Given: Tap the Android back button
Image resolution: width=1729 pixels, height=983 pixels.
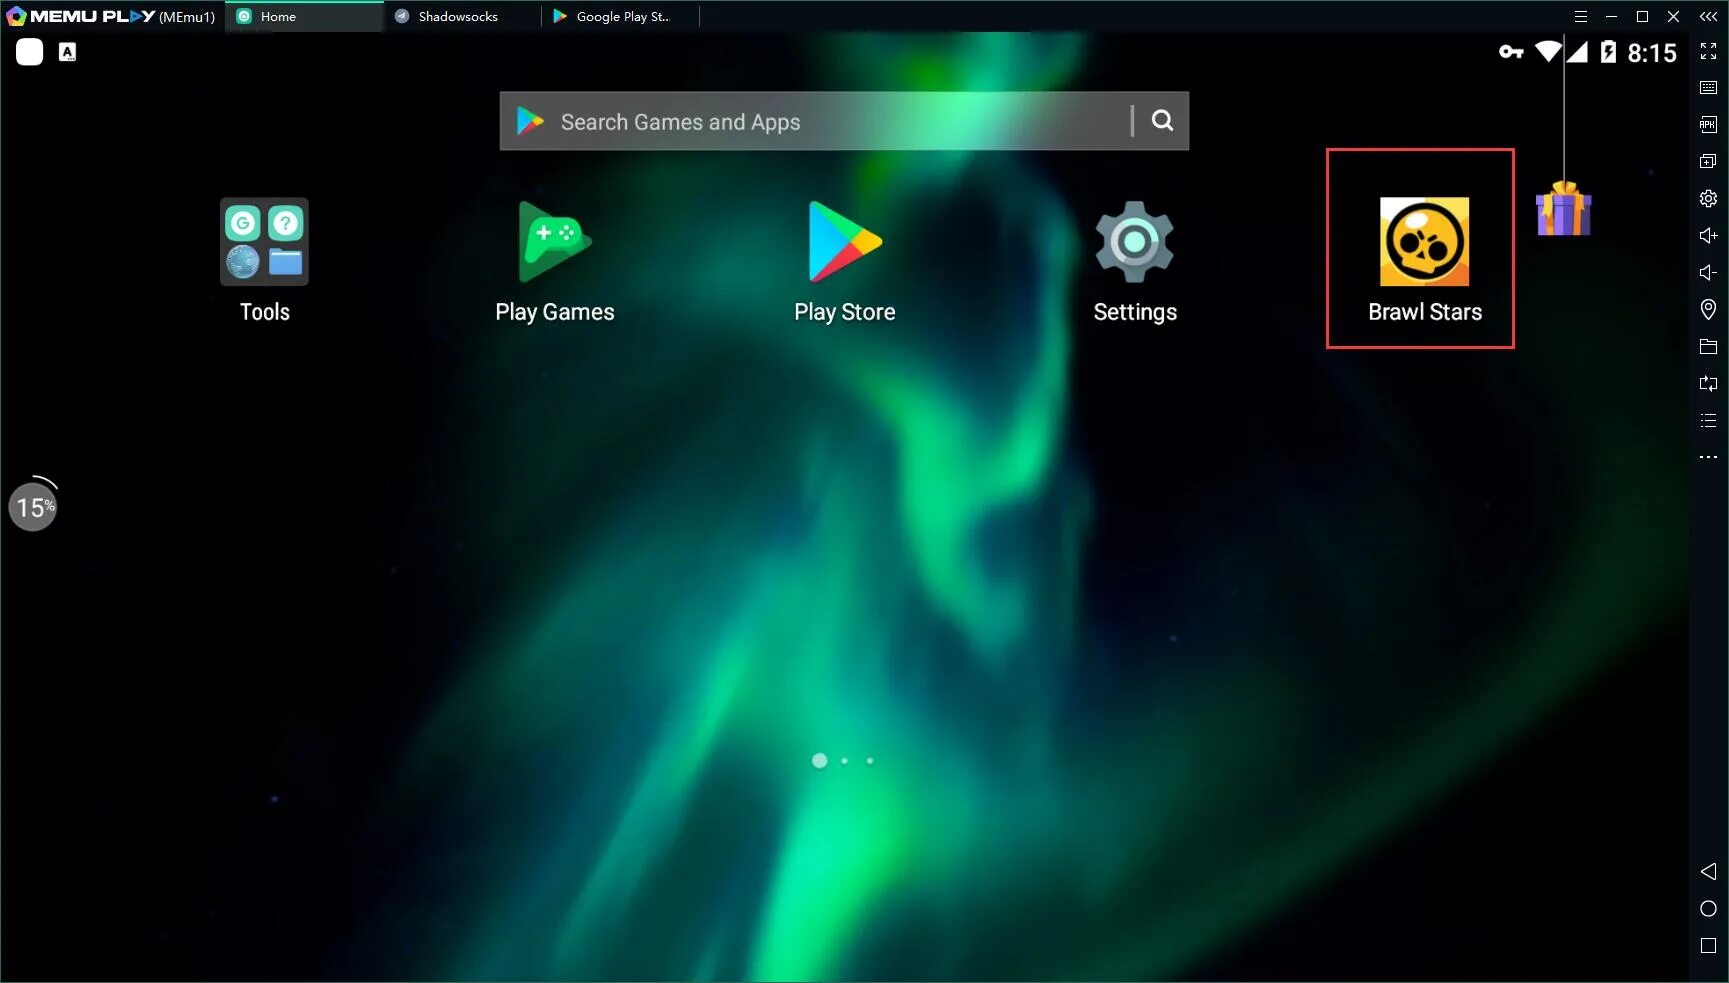Looking at the screenshot, I should coord(1708,871).
